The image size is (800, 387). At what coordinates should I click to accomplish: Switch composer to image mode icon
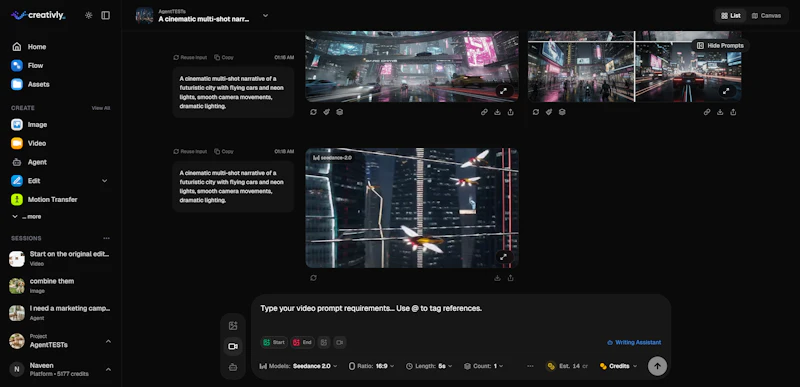(233, 326)
